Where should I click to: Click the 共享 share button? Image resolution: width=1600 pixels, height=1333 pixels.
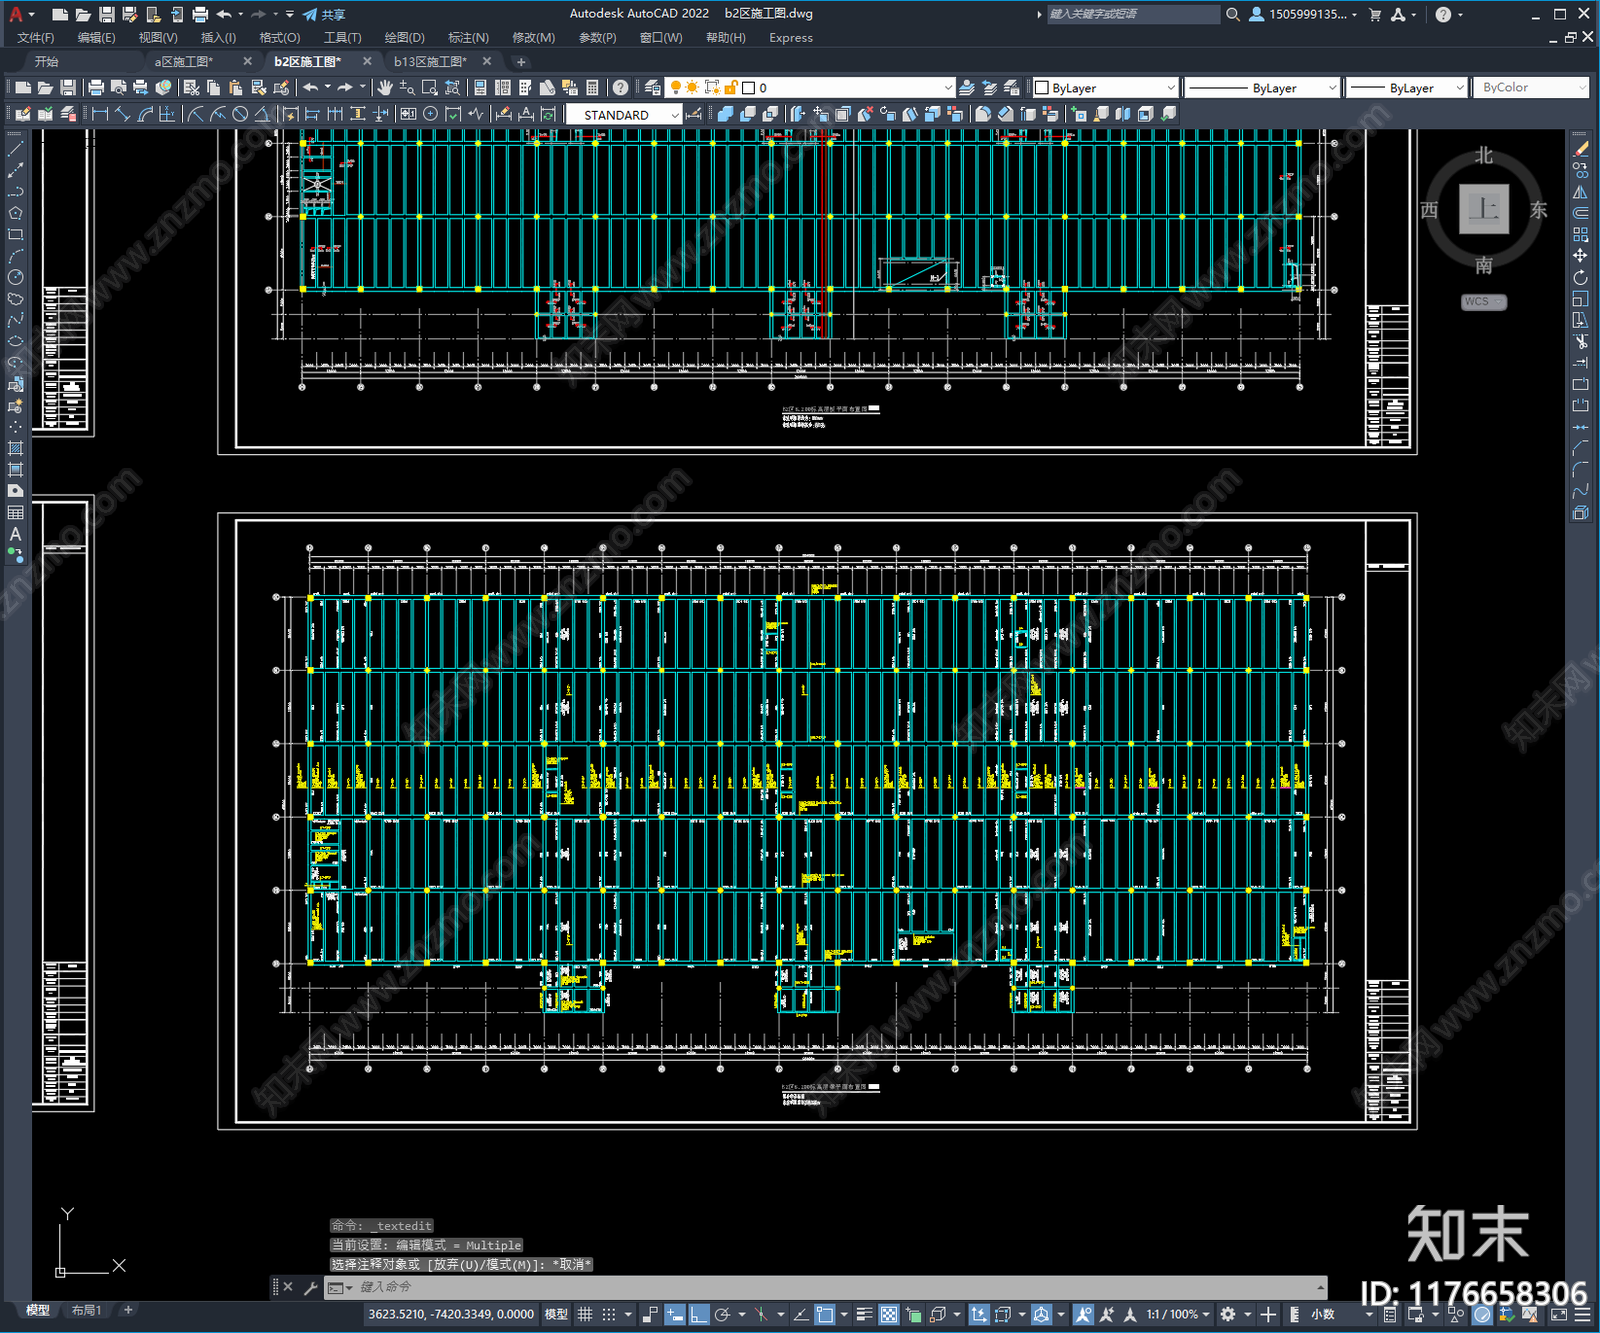tap(325, 14)
